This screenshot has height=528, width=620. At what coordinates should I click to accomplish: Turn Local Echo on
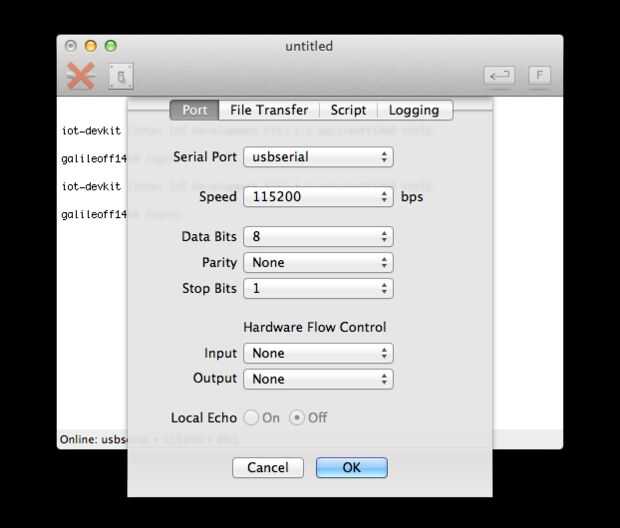(x=251, y=418)
